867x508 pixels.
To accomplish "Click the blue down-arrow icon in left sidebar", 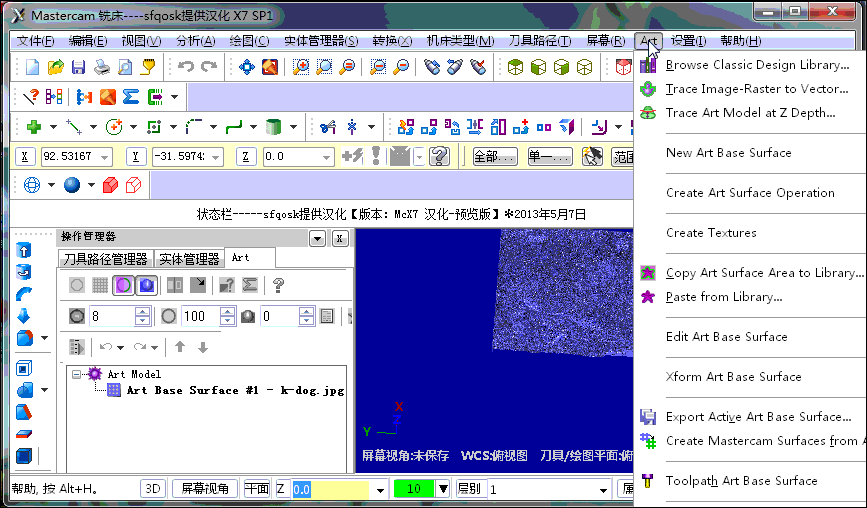I will click(x=24, y=316).
